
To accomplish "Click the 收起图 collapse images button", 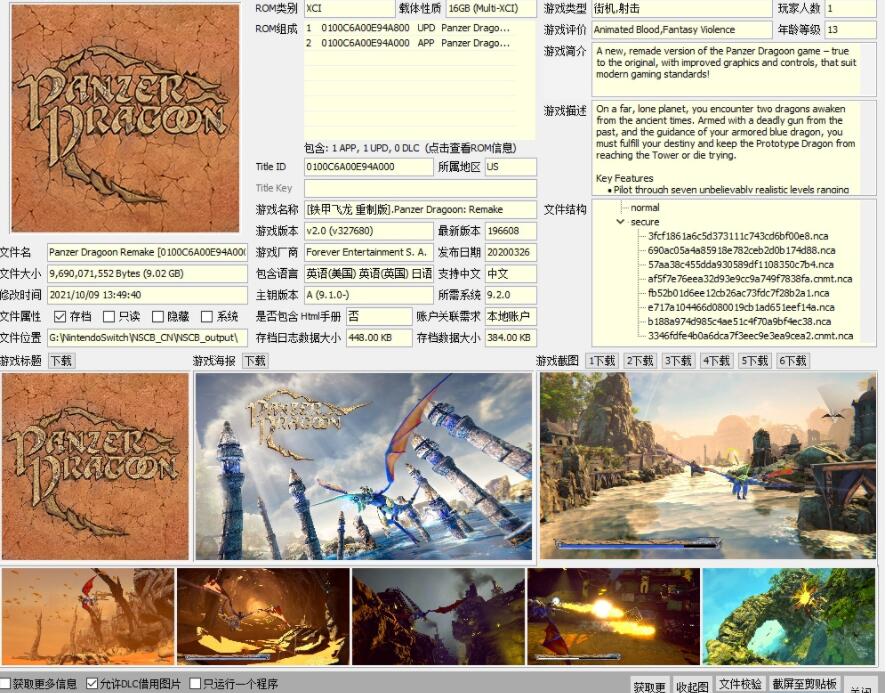I will 692,686.
